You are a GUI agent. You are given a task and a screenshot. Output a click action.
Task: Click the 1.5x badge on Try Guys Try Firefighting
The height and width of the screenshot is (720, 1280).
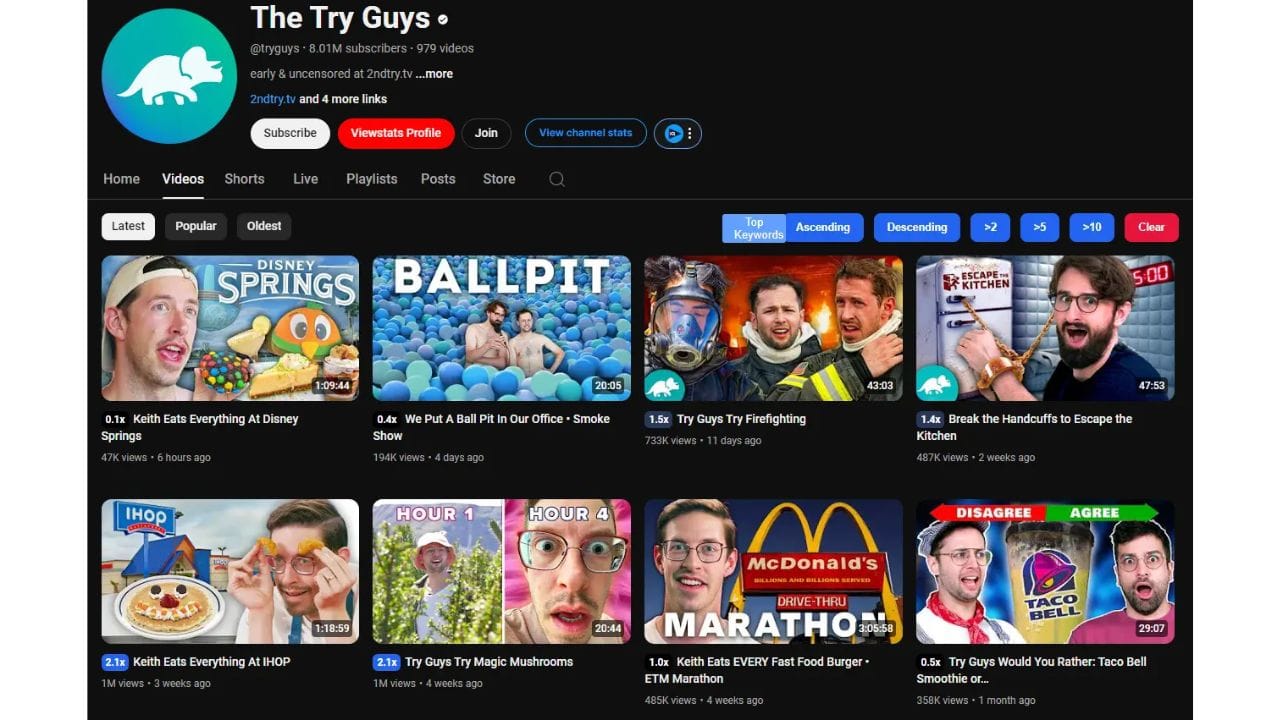[x=658, y=419]
